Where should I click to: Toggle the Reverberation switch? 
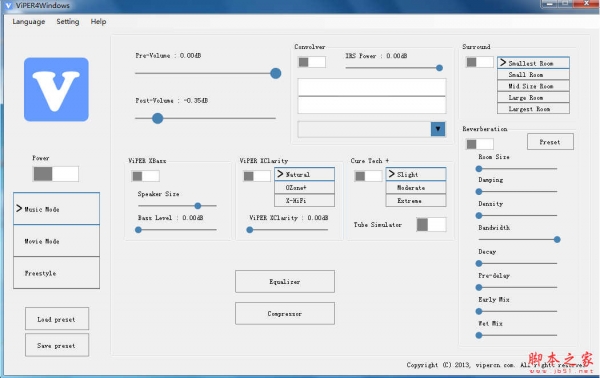click(x=479, y=144)
